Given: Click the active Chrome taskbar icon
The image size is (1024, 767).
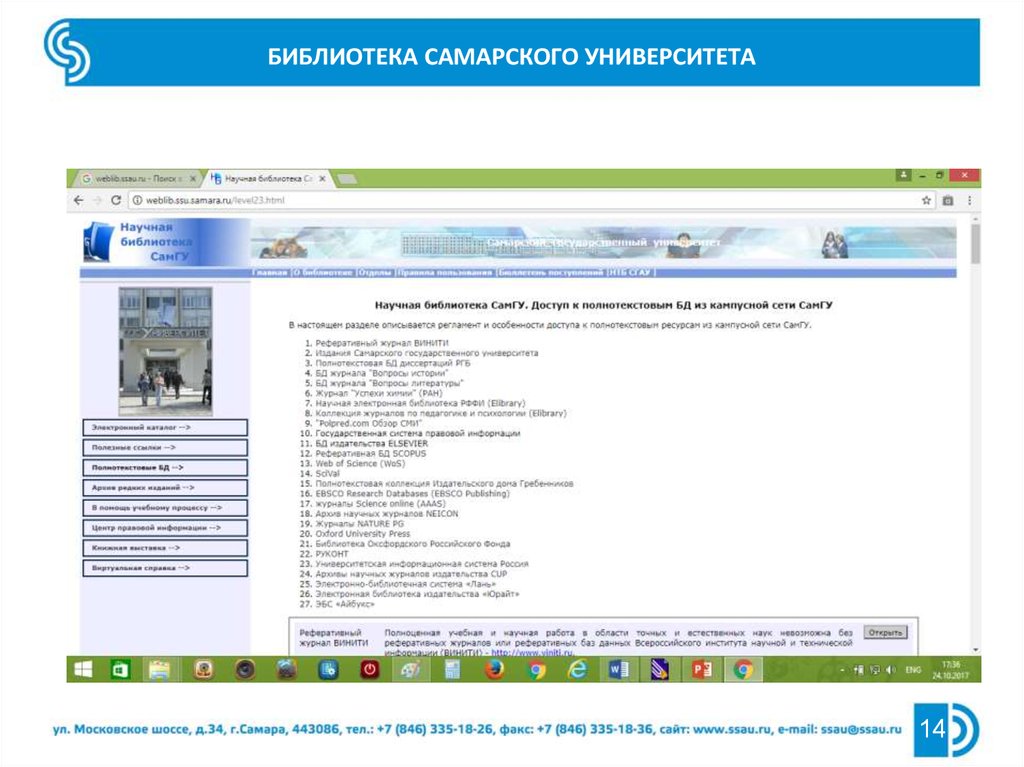Looking at the screenshot, I should click(x=743, y=670).
